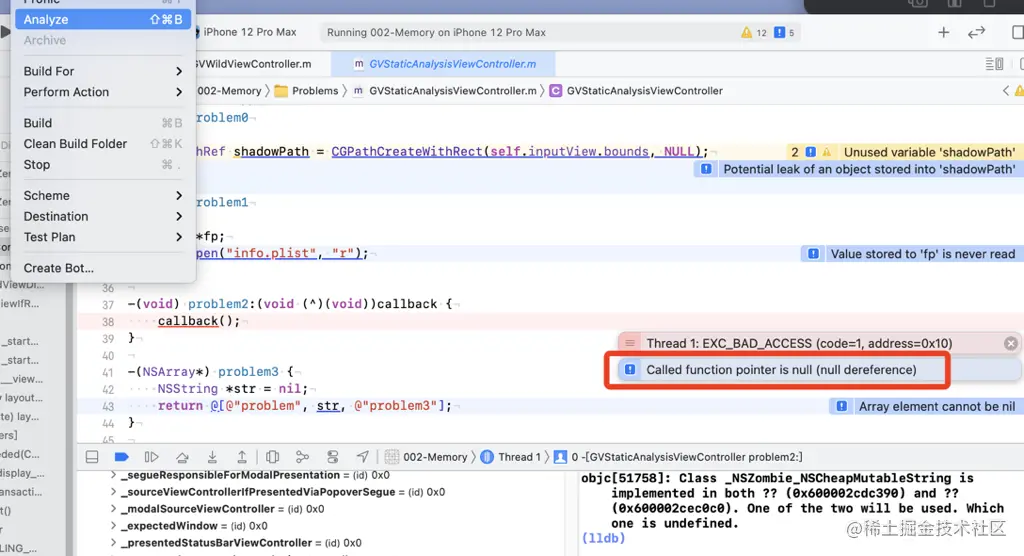Click the Step Into button
Viewport: 1024px width, 556px height.
click(212, 457)
